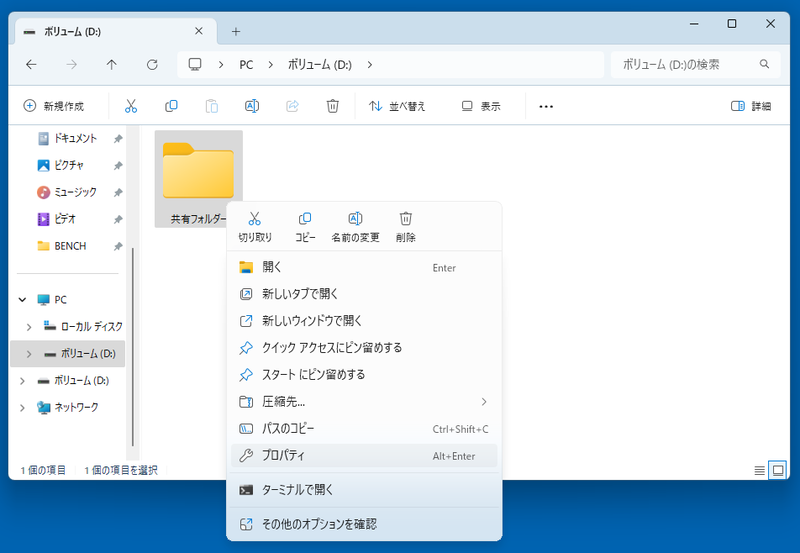Toggle the 詳細 details pane

point(751,106)
